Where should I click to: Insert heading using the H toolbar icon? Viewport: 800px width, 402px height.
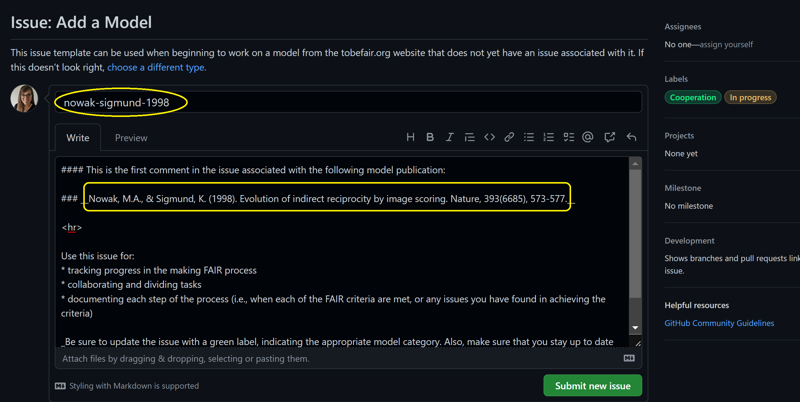click(410, 137)
